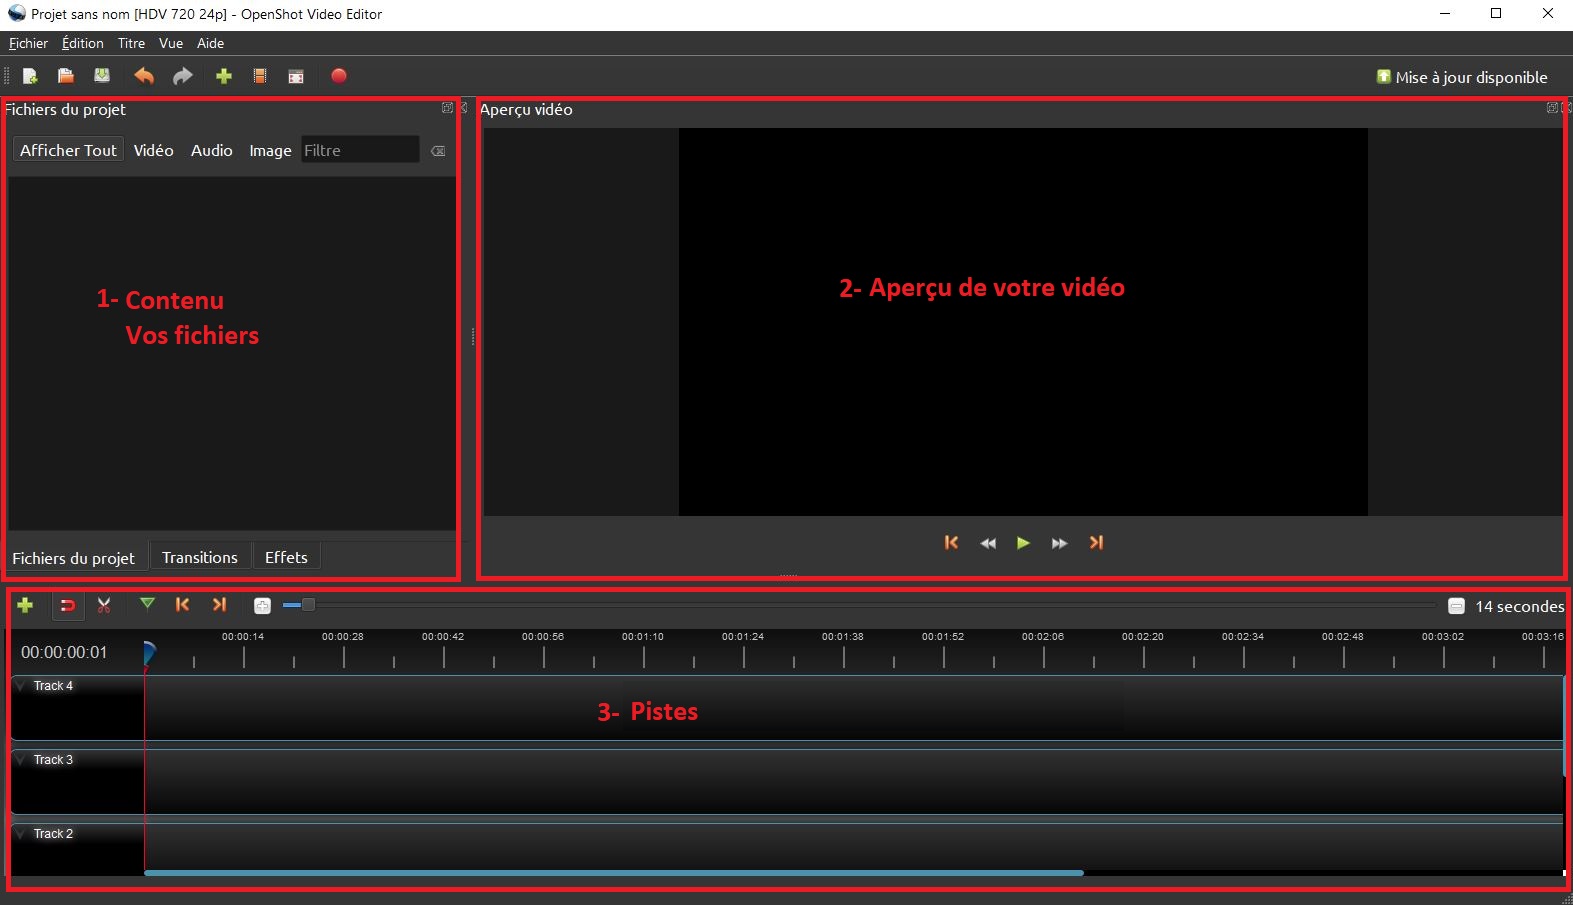Create a new project via toolbar icon
This screenshot has height=905, width=1573.
click(30, 76)
